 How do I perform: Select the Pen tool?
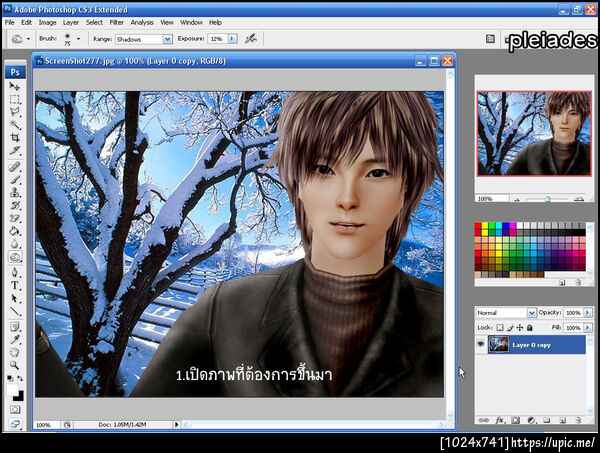click(x=15, y=273)
